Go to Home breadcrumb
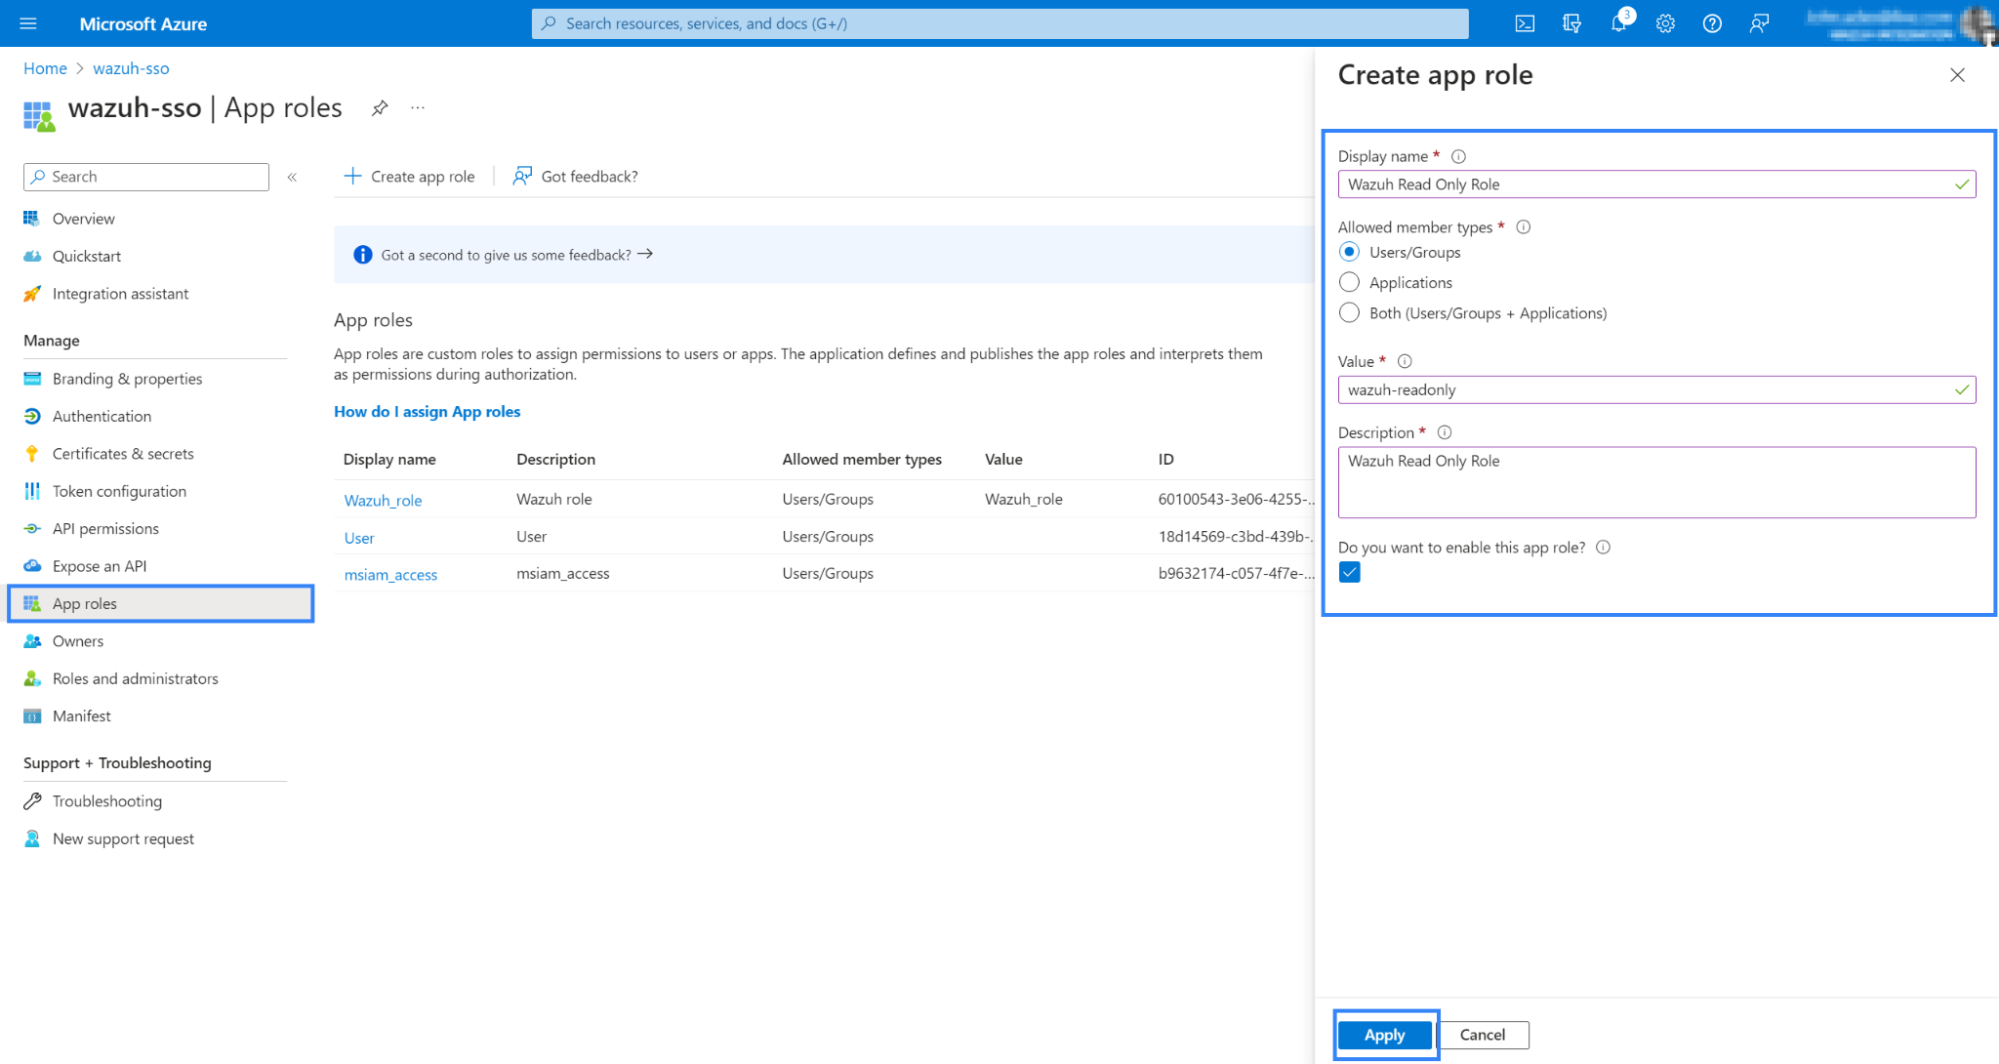The width and height of the screenshot is (1999, 1064). tap(45, 68)
